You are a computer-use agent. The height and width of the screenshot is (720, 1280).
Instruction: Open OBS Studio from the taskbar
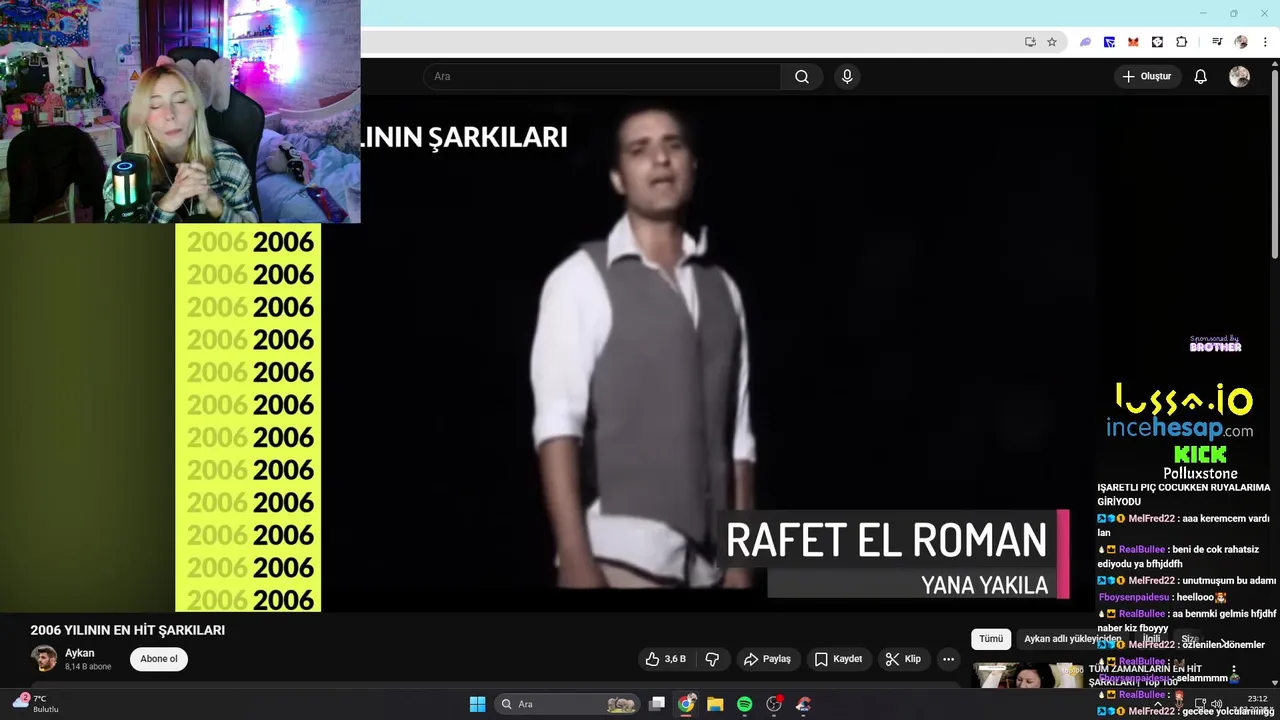tap(774, 704)
